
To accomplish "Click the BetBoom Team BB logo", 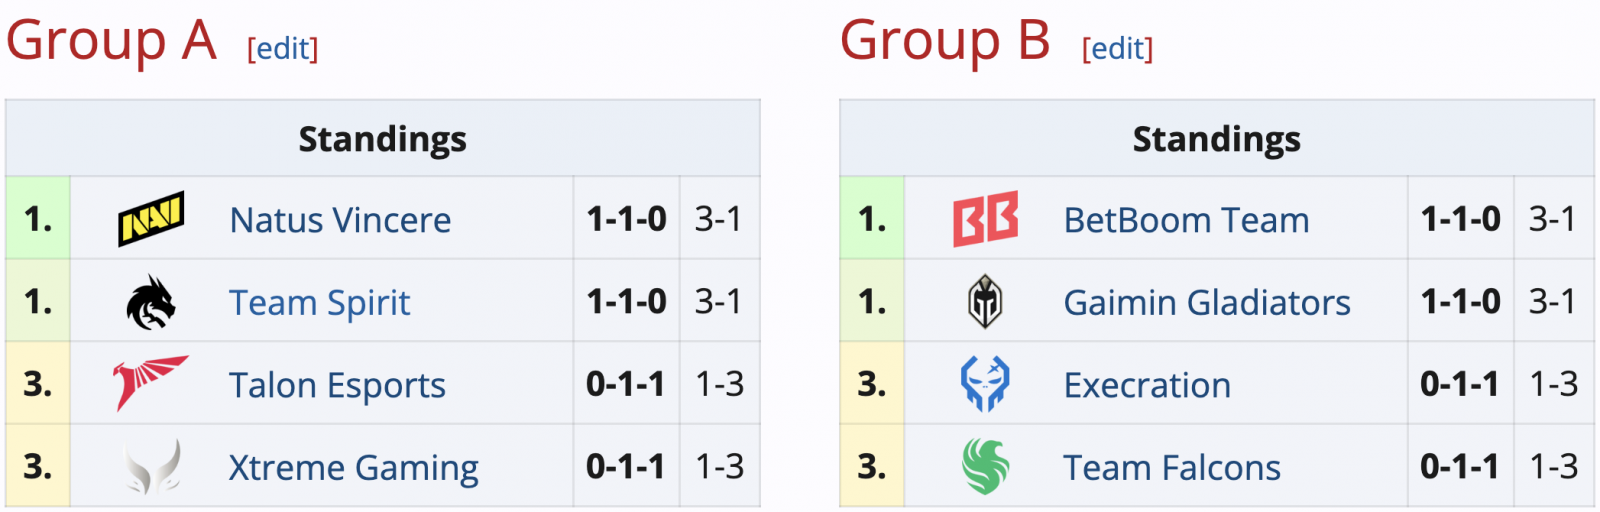I will pos(985,218).
